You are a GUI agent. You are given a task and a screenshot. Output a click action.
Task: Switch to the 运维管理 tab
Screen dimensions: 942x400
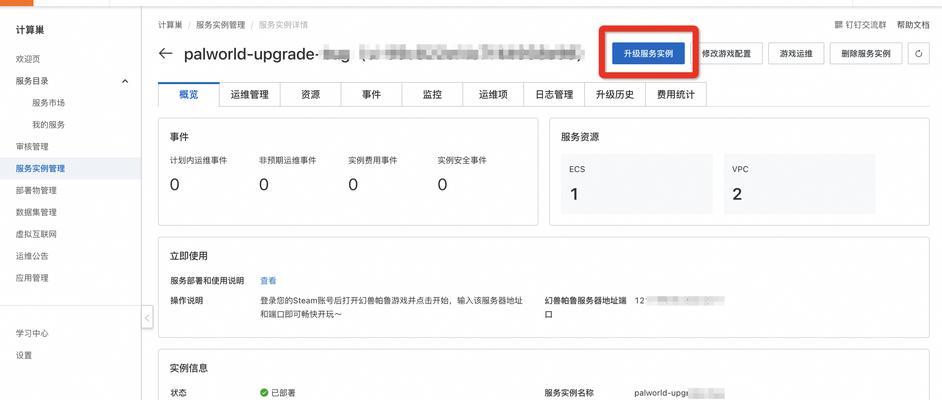click(249, 94)
